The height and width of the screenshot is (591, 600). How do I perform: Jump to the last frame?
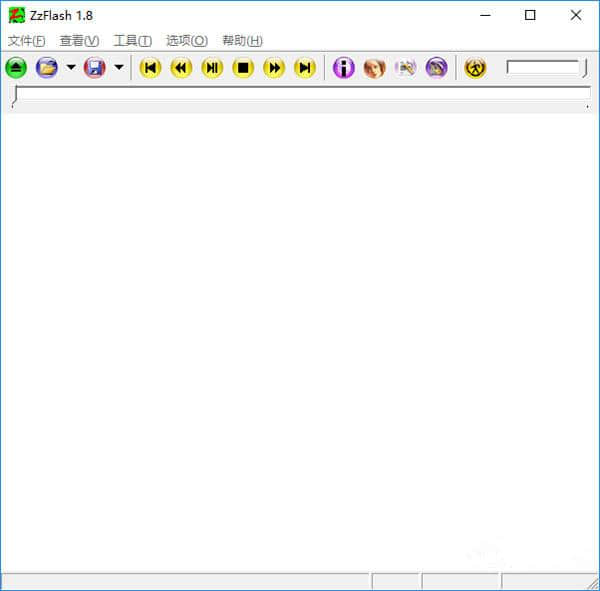[305, 68]
